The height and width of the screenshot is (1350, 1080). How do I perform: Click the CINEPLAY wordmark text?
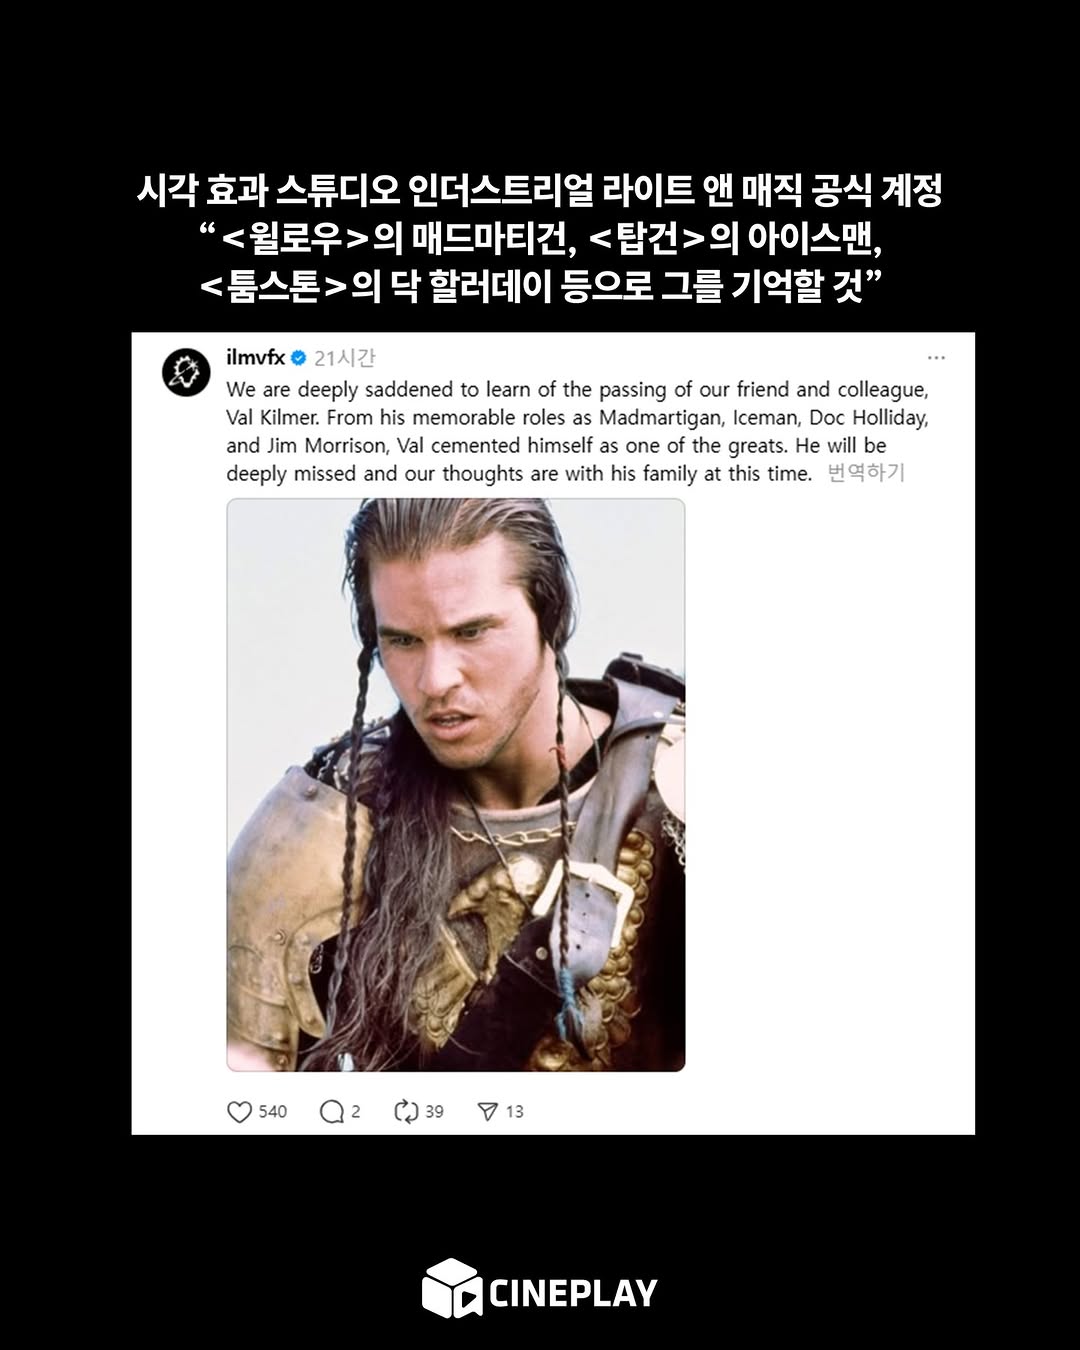point(573,1293)
